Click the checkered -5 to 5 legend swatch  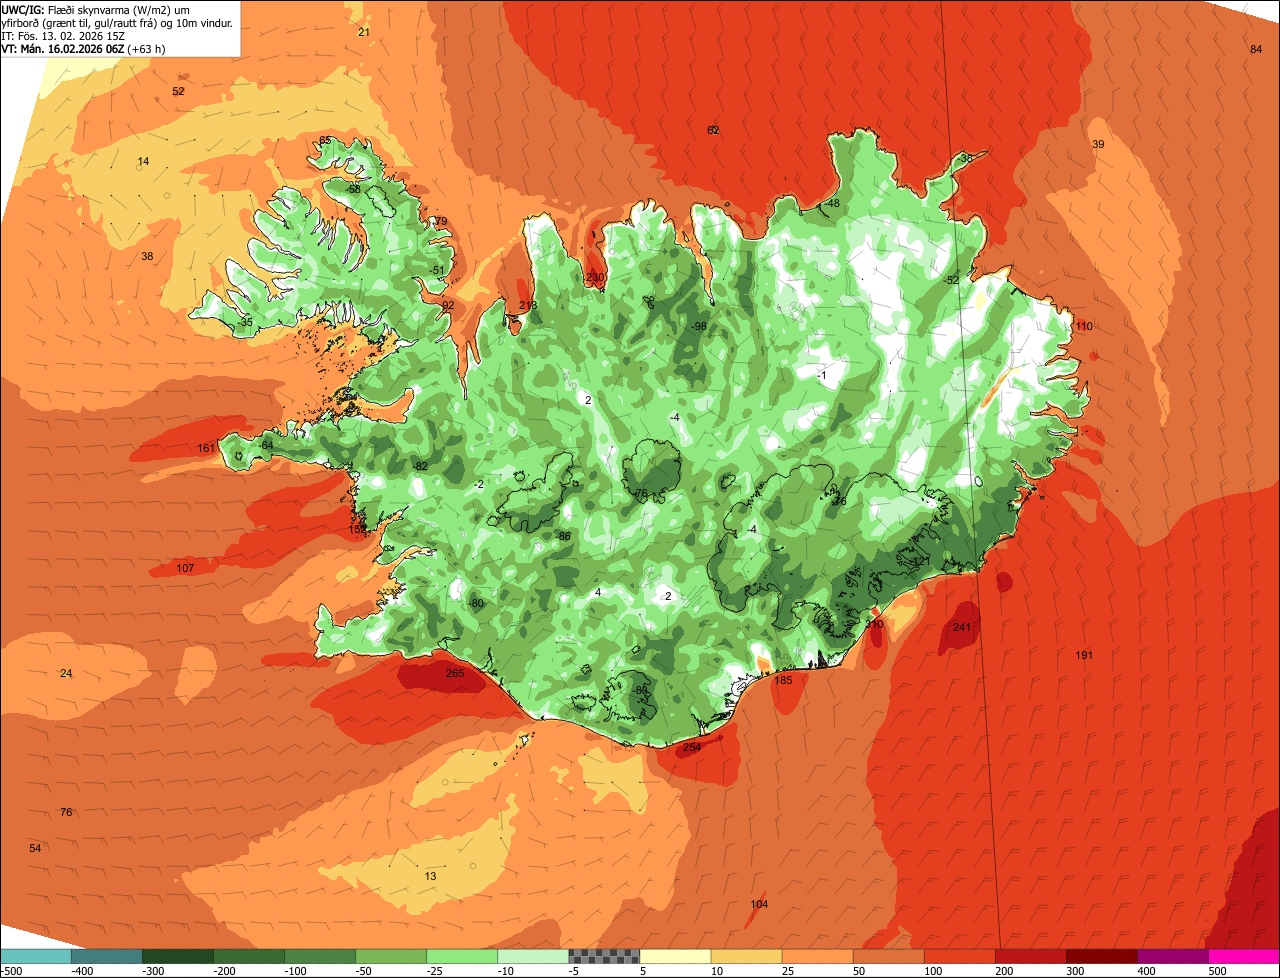(604, 956)
